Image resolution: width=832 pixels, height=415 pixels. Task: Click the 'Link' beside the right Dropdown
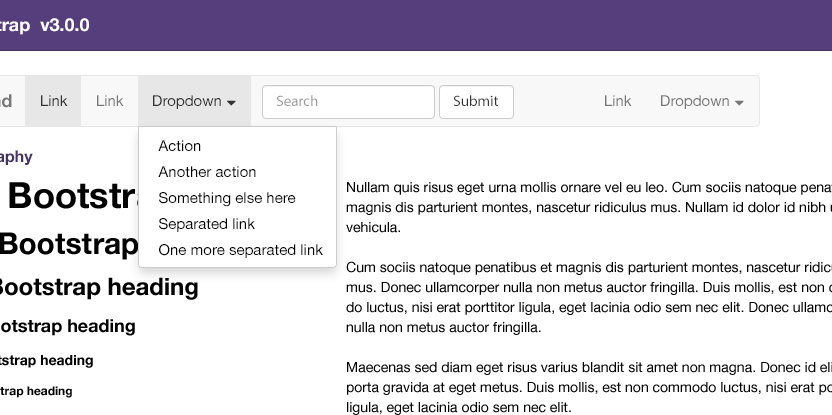click(x=617, y=101)
